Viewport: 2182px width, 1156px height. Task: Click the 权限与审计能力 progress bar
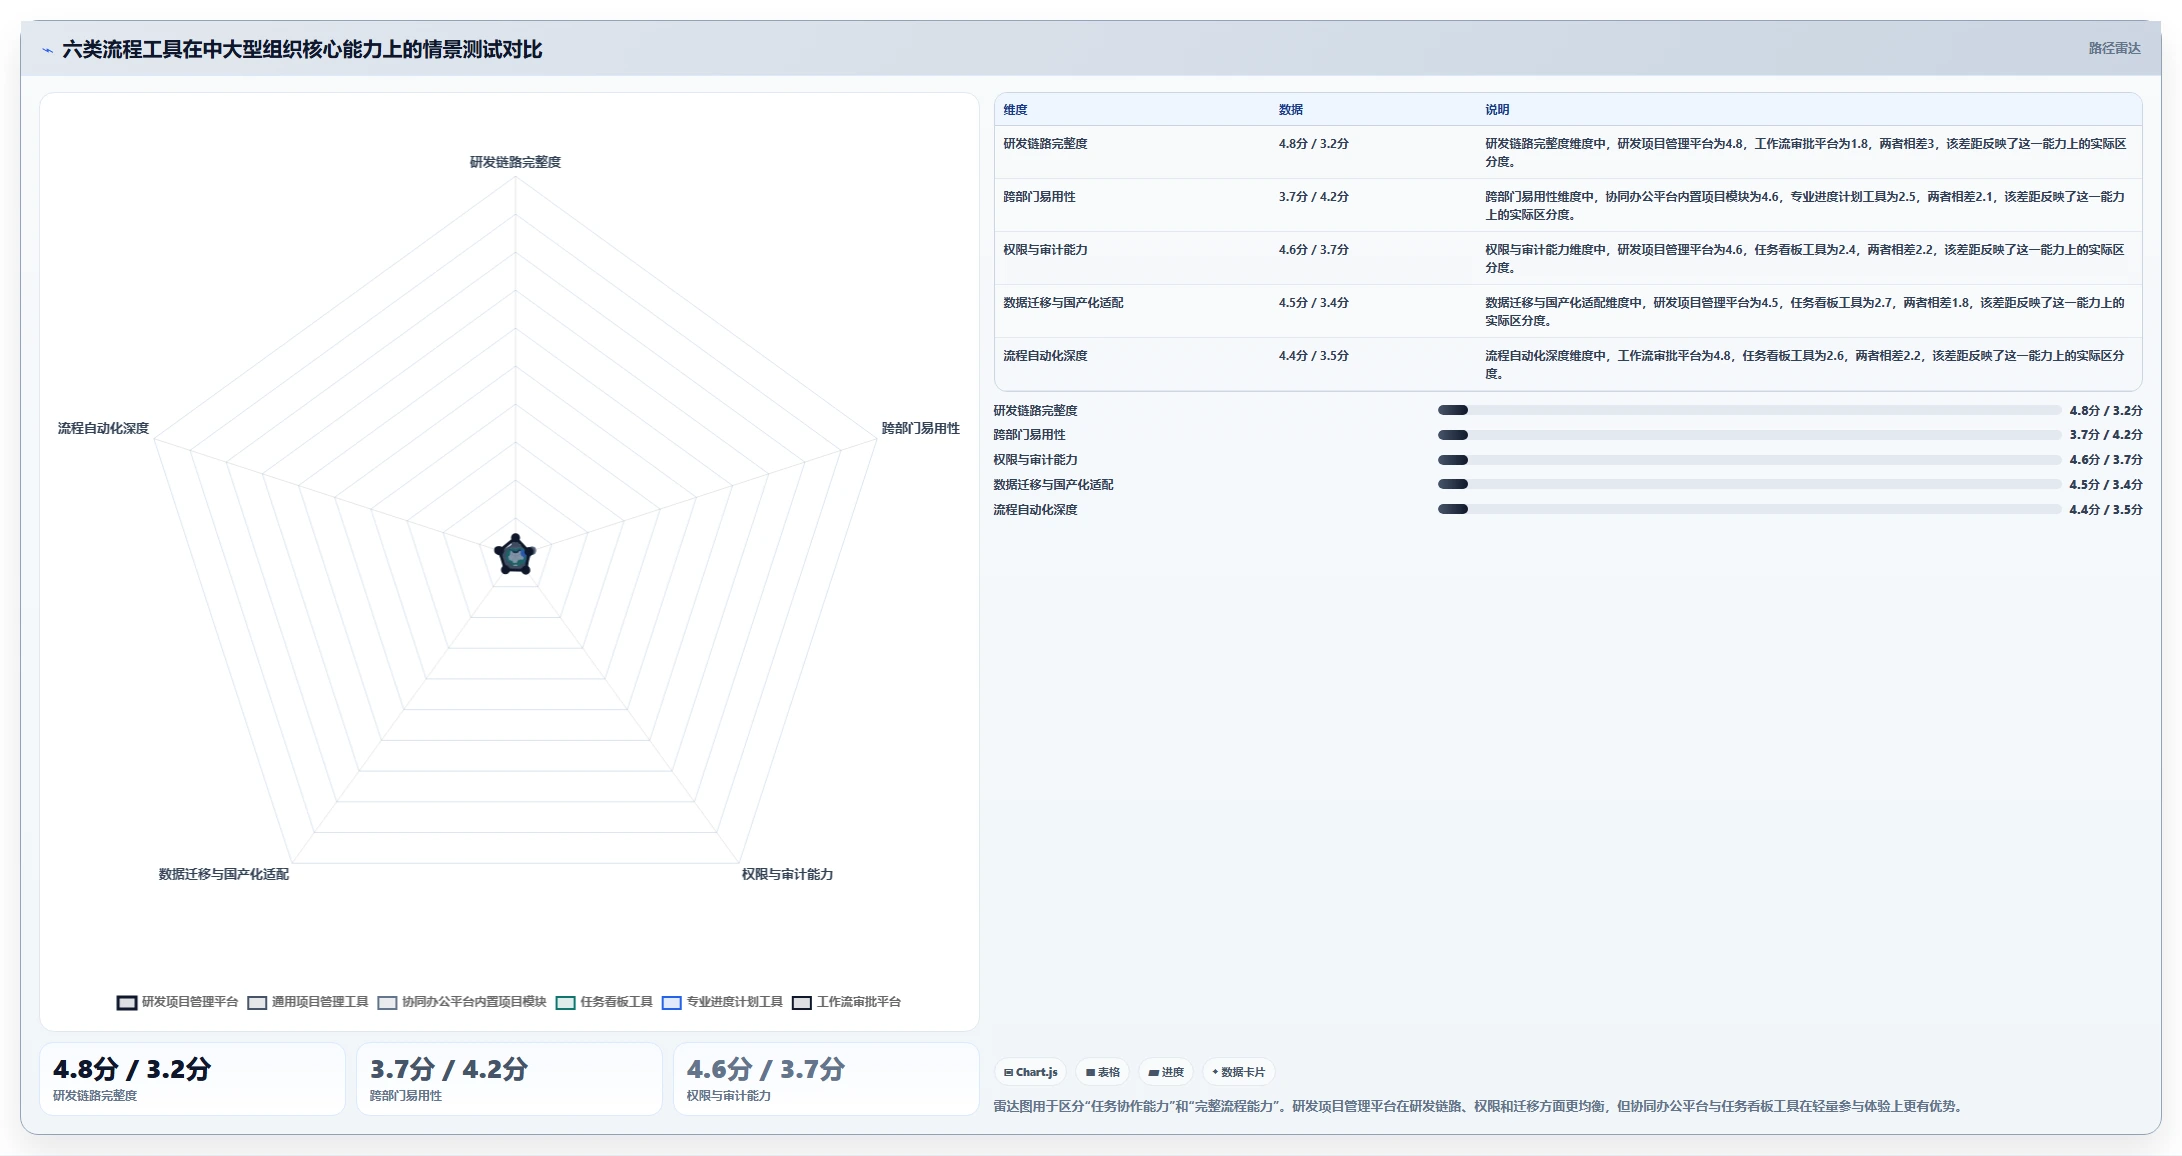click(1749, 460)
